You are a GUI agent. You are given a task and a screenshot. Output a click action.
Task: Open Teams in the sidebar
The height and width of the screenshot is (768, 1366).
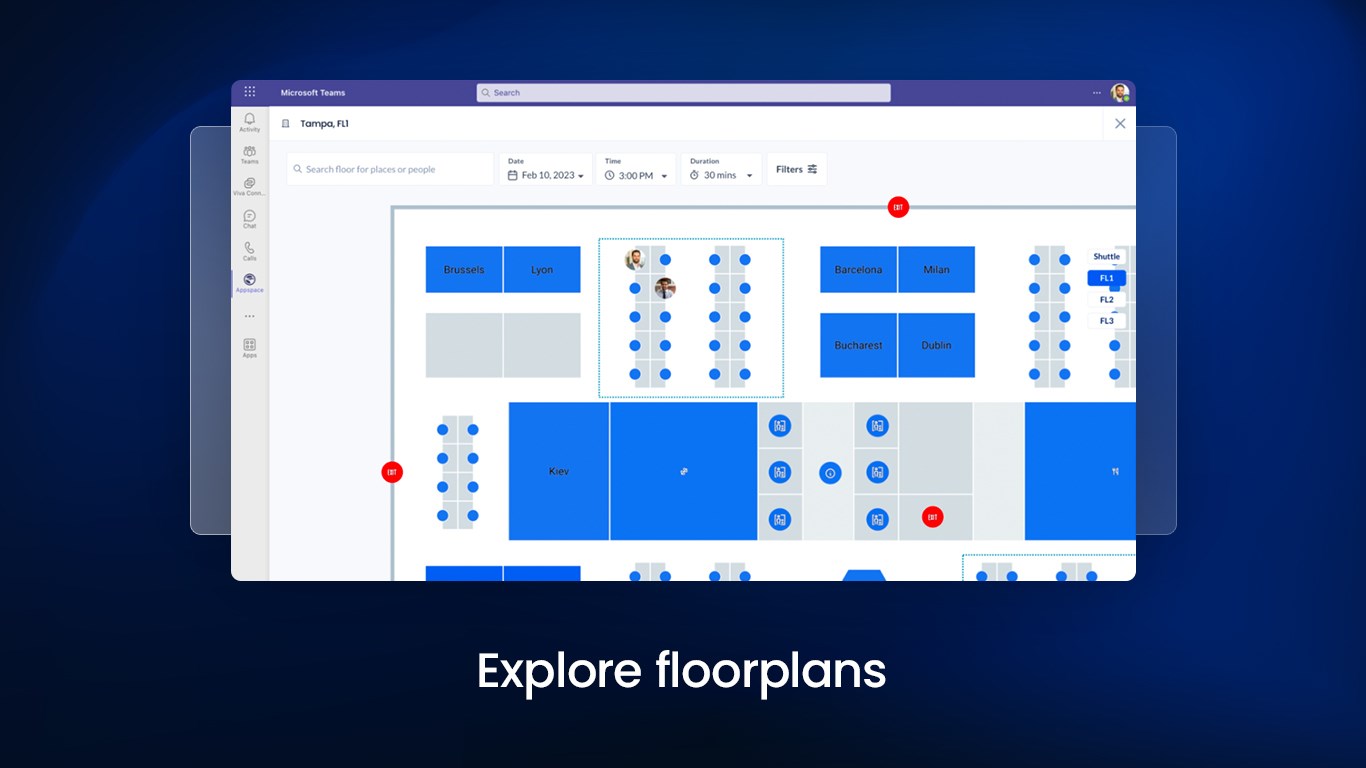click(x=250, y=154)
